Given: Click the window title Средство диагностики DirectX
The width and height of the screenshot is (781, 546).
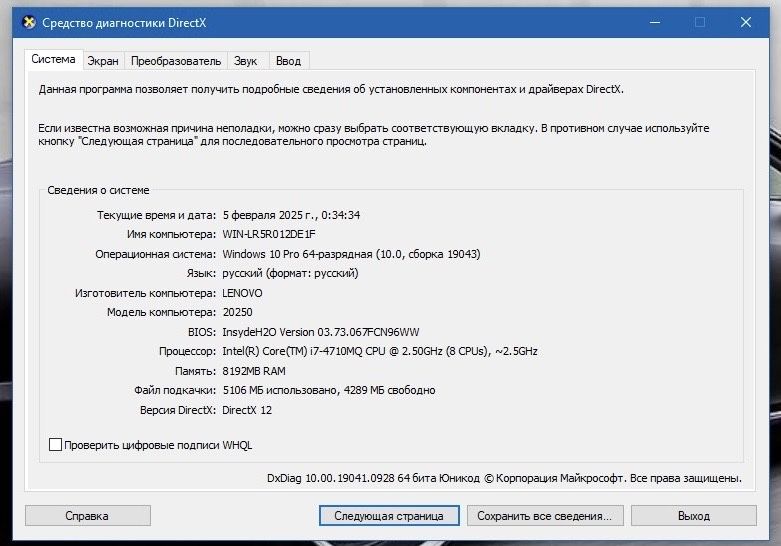Looking at the screenshot, I should pos(124,23).
